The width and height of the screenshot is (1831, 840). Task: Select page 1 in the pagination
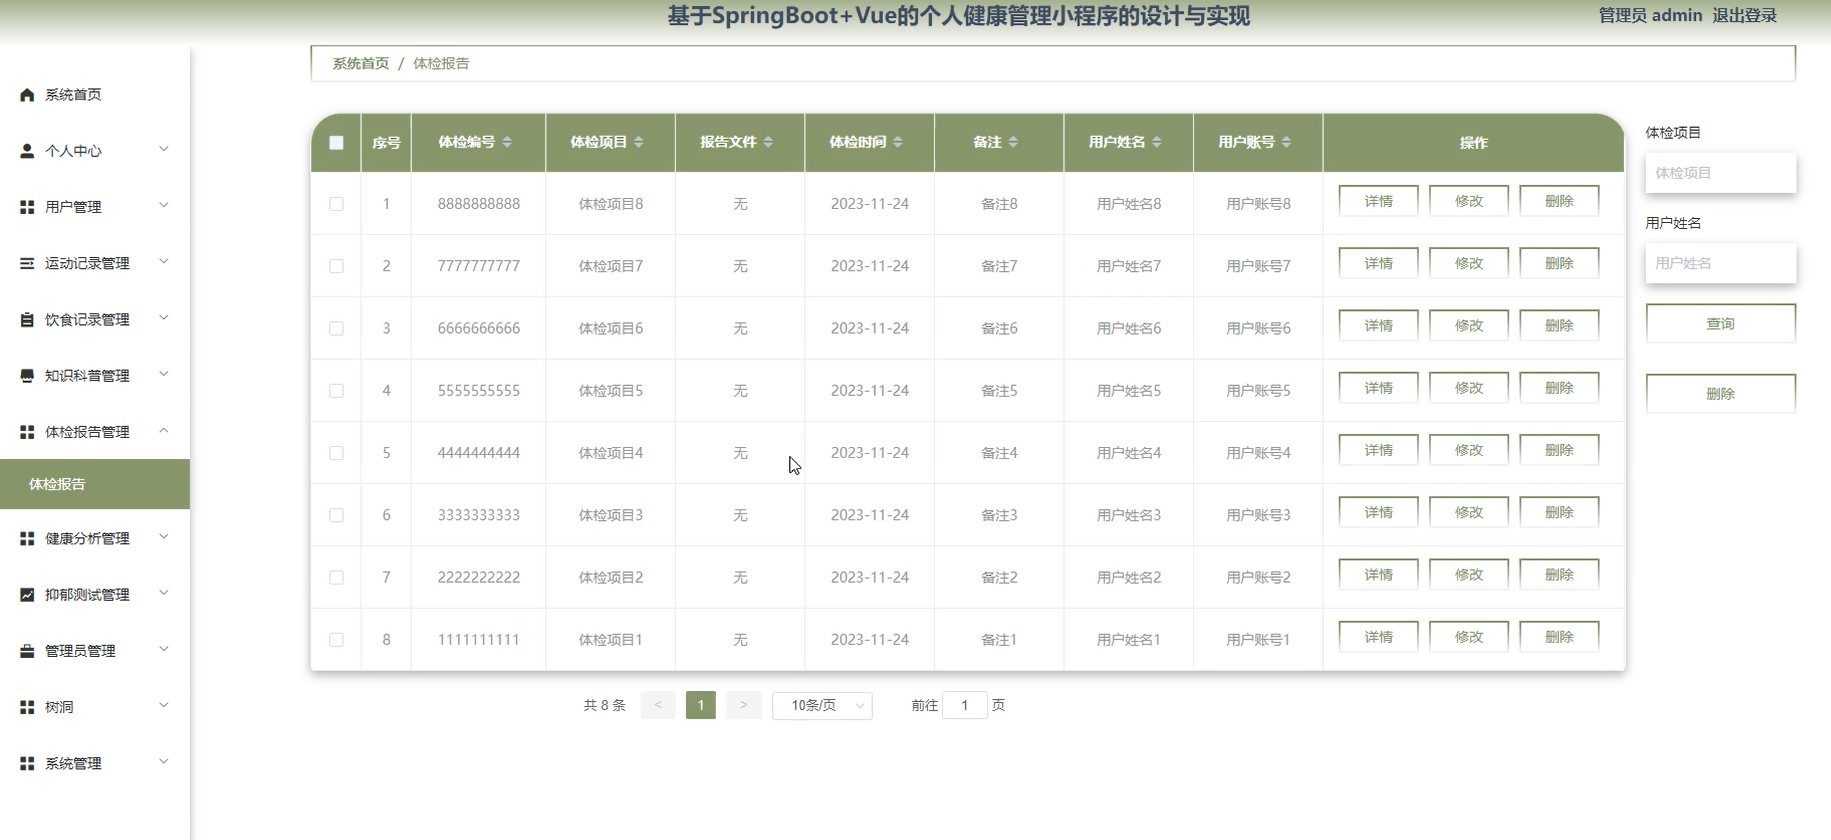pyautogui.click(x=701, y=705)
